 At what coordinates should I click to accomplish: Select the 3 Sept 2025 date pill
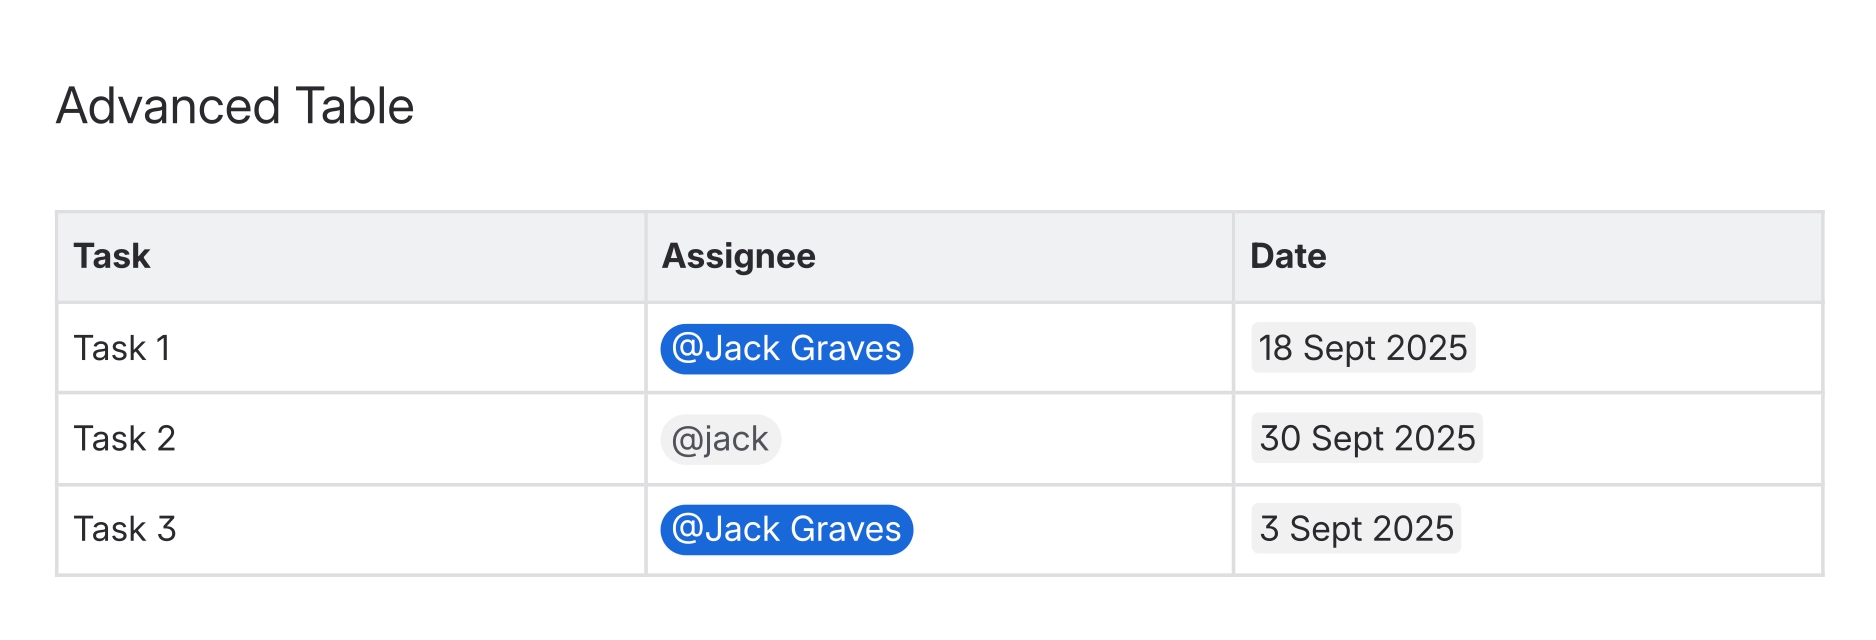pyautogui.click(x=1356, y=529)
